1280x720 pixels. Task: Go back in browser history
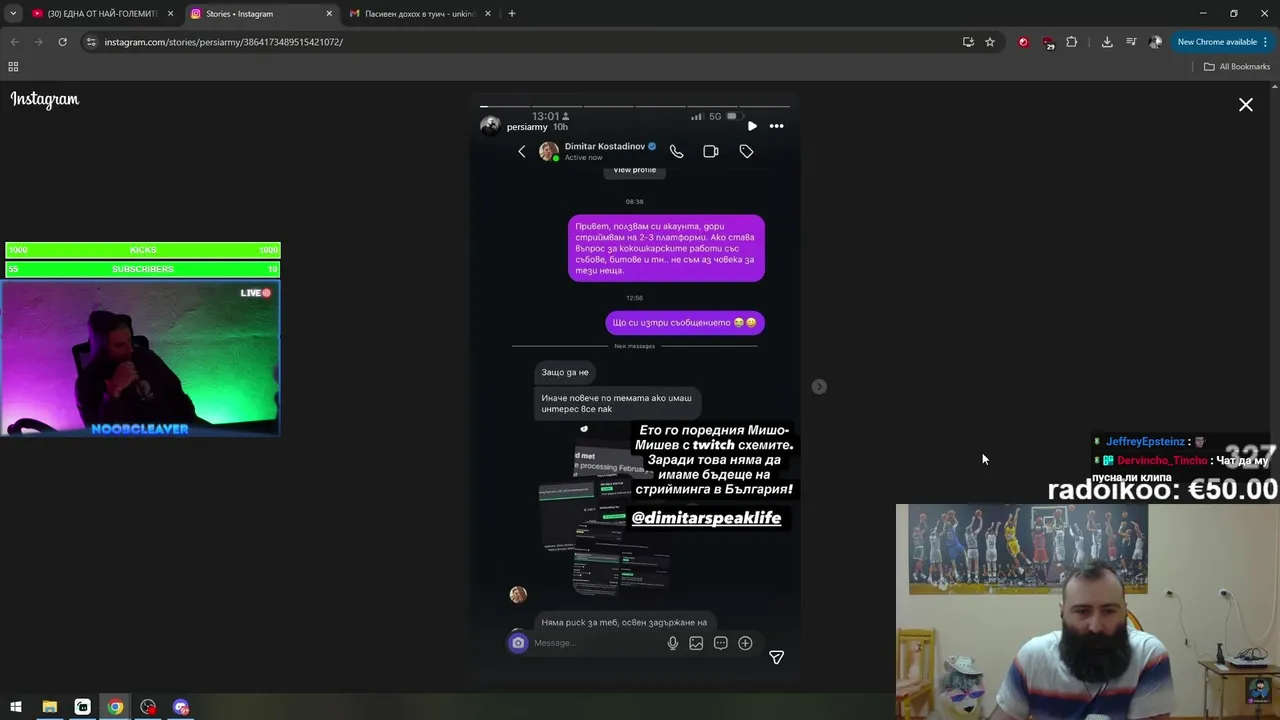(14, 42)
